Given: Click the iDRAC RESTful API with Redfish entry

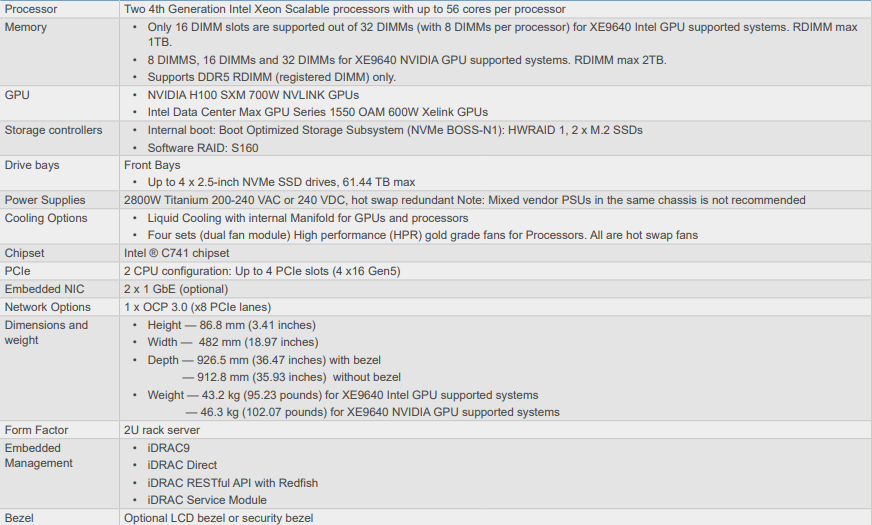Looking at the screenshot, I should 232,483.
